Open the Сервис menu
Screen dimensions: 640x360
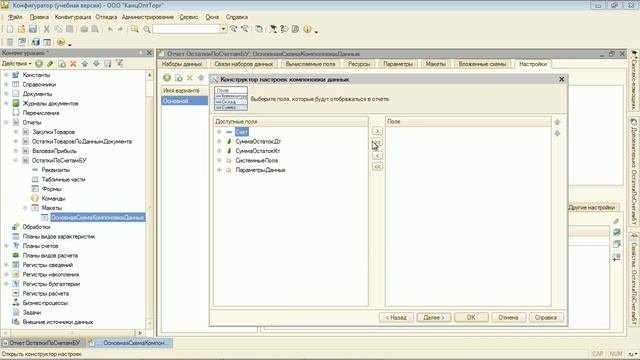pos(189,17)
